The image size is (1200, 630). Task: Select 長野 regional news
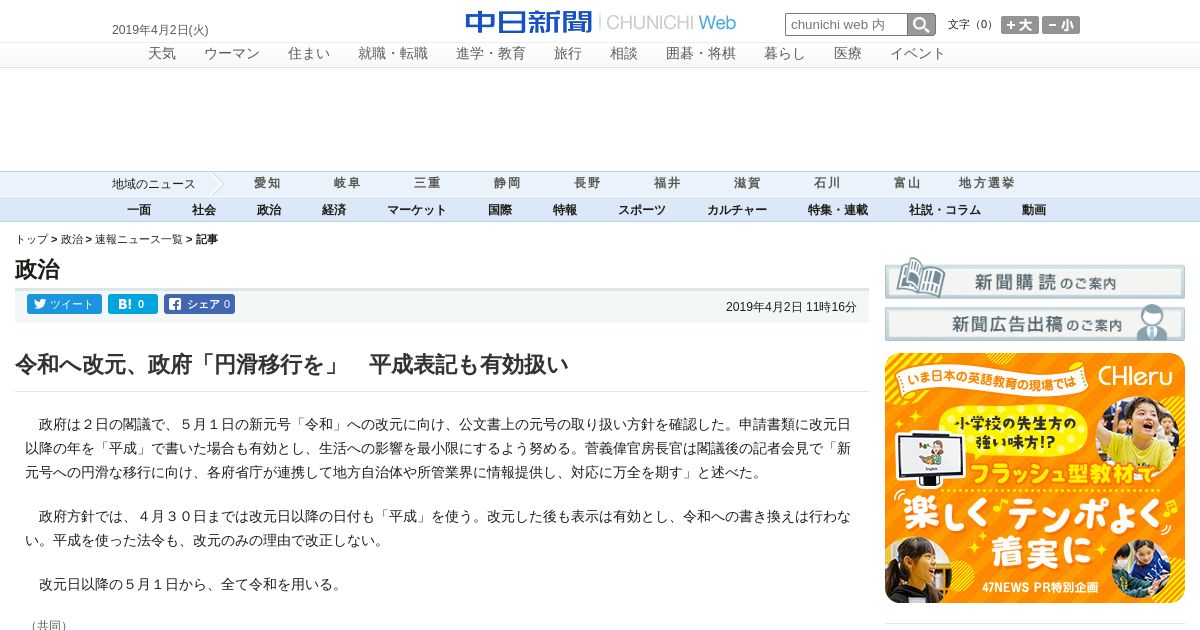coord(587,184)
